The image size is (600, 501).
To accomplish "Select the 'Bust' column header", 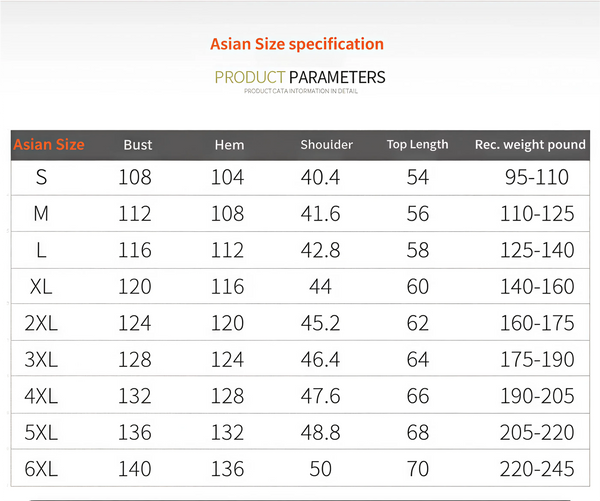I will pos(138,145).
